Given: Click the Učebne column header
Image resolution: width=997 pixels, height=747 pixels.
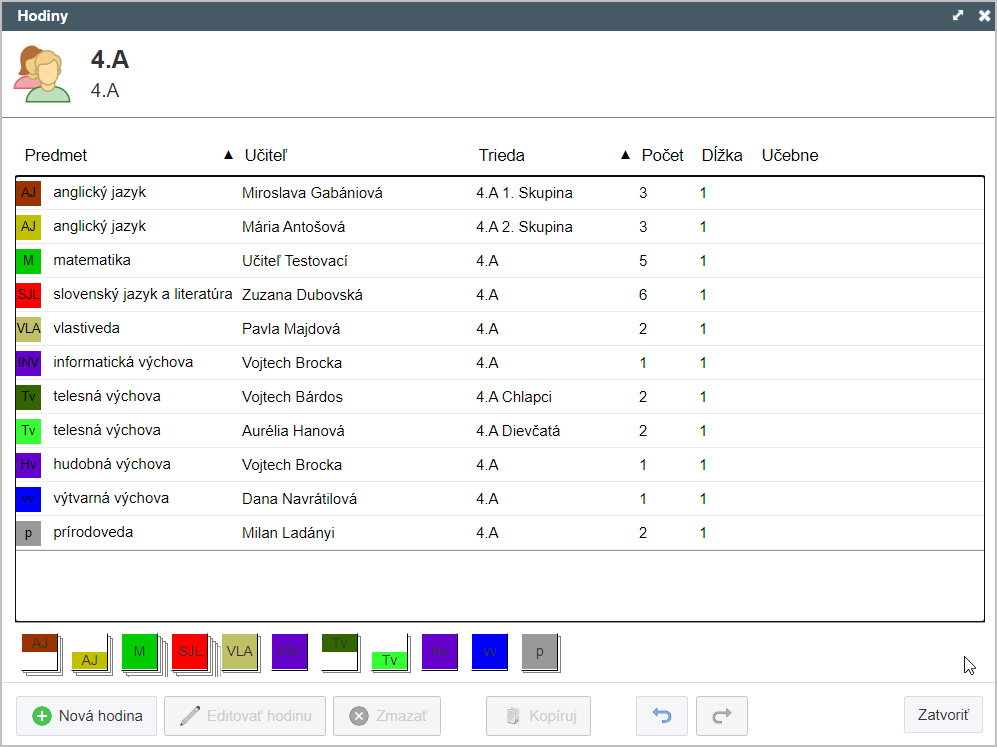Looking at the screenshot, I should pyautogui.click(x=790, y=155).
